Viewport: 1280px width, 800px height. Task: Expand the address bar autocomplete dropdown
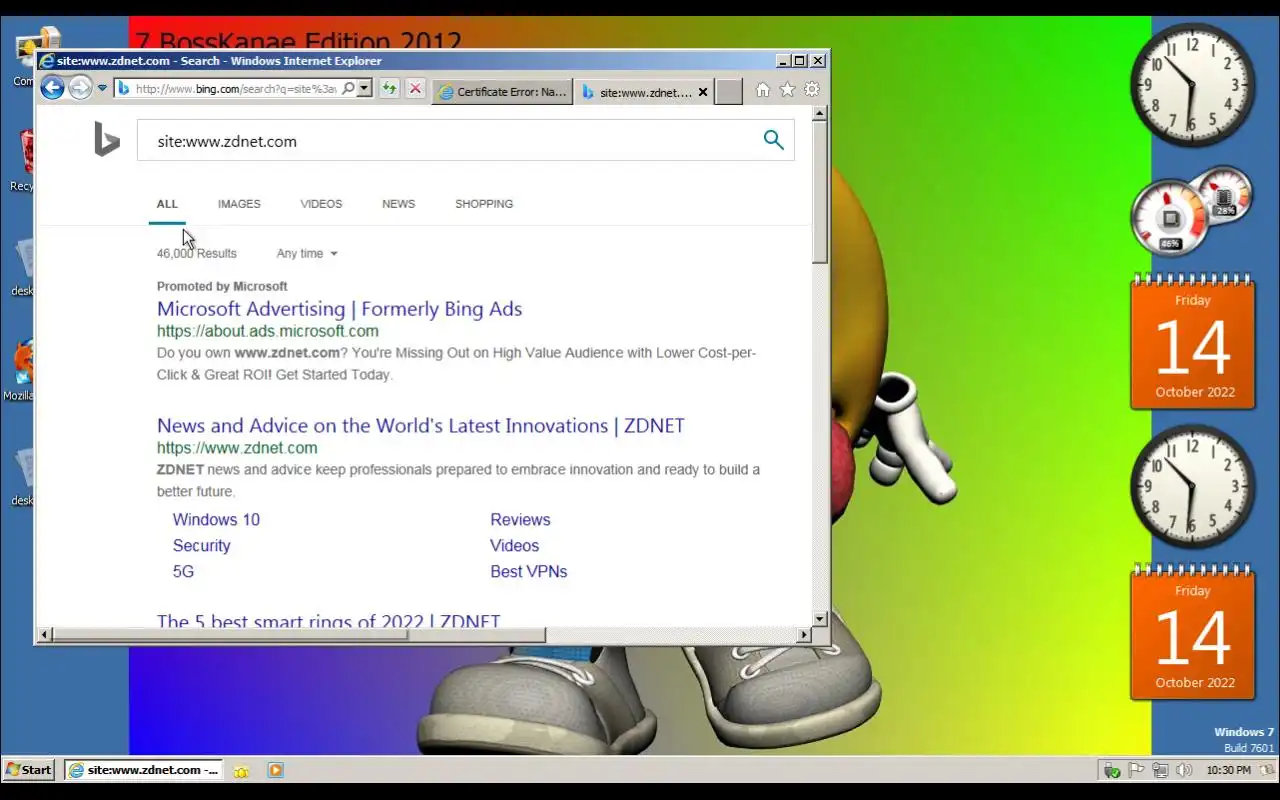pyautogui.click(x=365, y=89)
